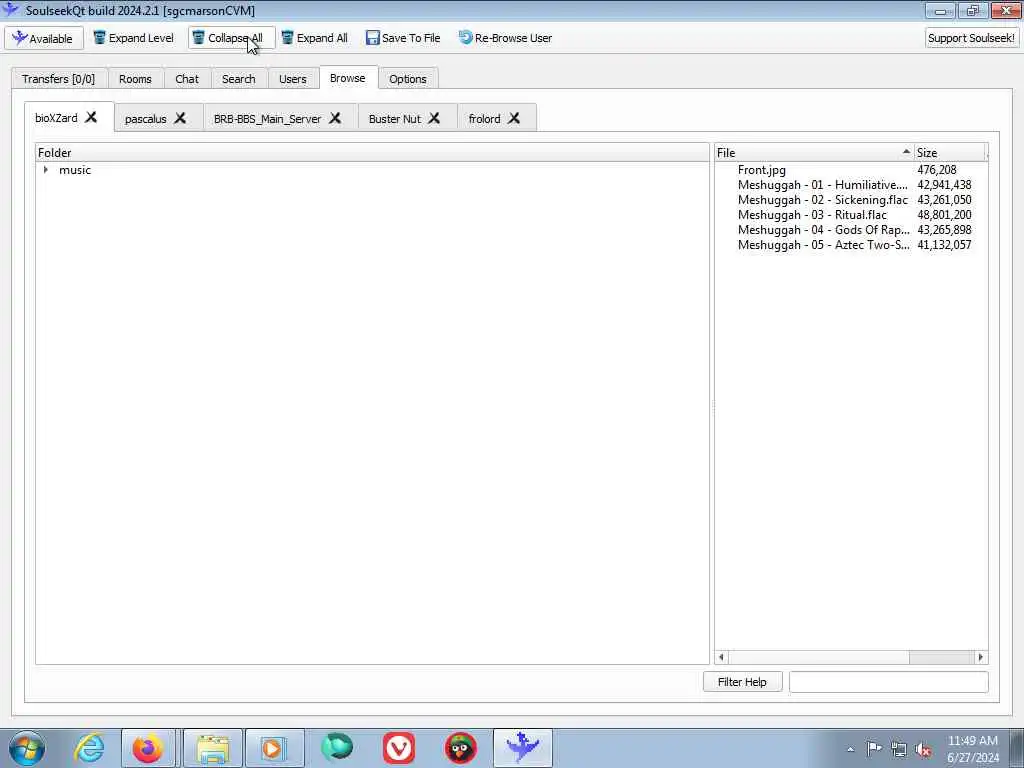Close the frolord browse tab
1024x768 pixels.
click(515, 118)
